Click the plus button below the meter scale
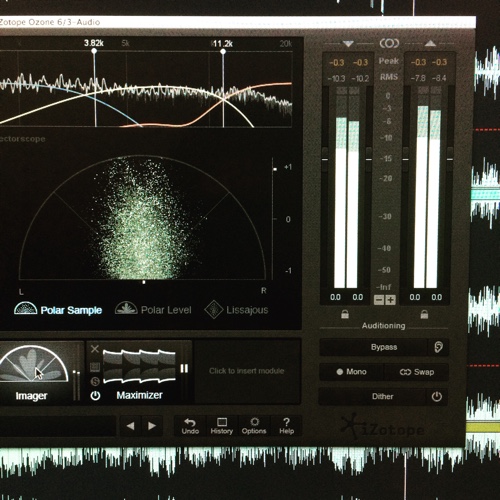The image size is (500, 500). point(390,300)
